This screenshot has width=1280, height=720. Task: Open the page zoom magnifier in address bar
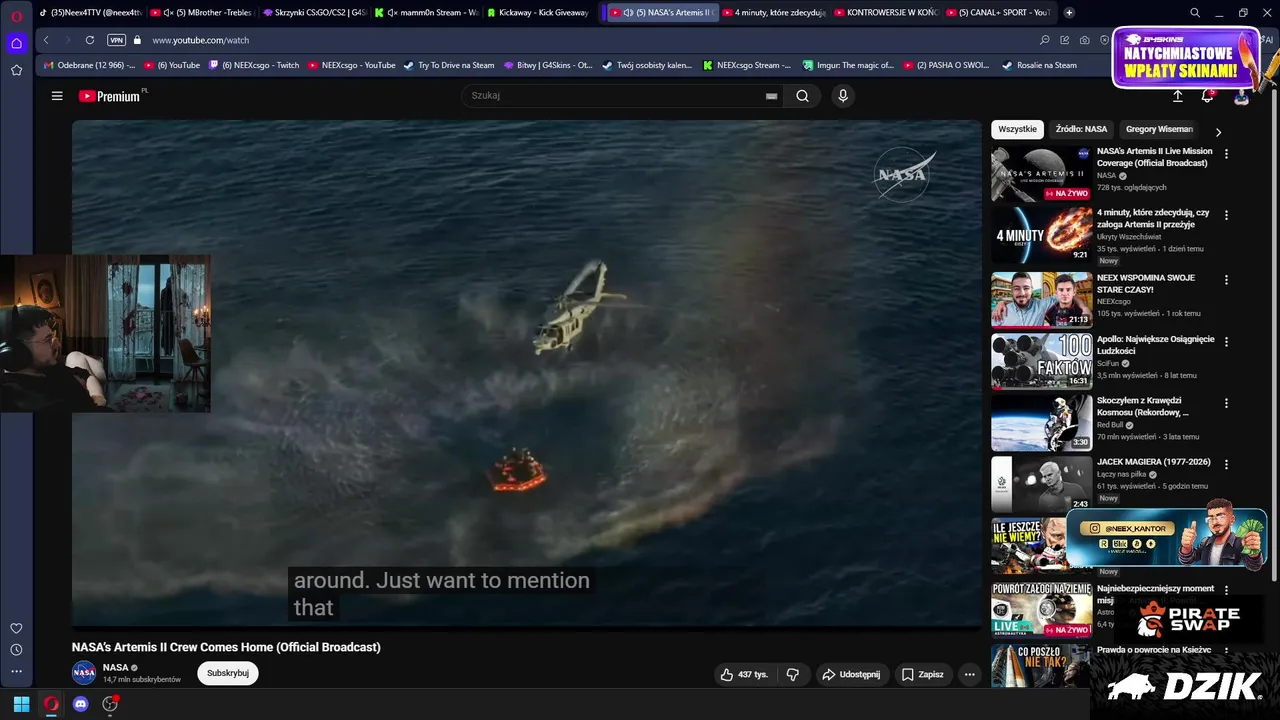(1045, 40)
